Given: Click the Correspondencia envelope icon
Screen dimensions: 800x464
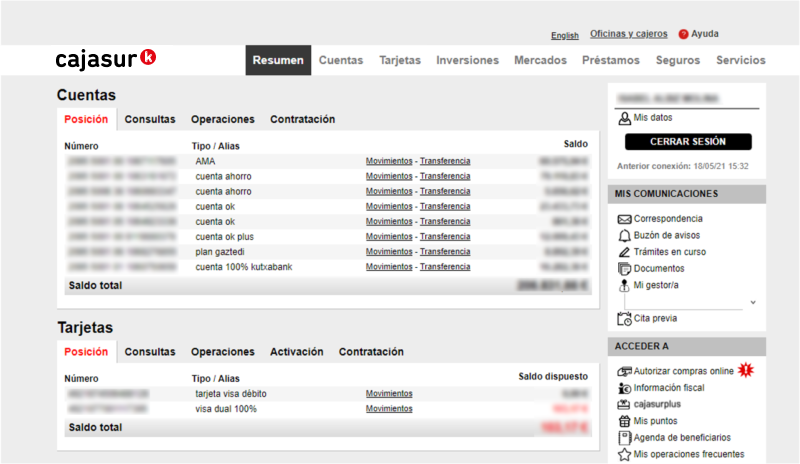Looking at the screenshot, I should pos(624,219).
